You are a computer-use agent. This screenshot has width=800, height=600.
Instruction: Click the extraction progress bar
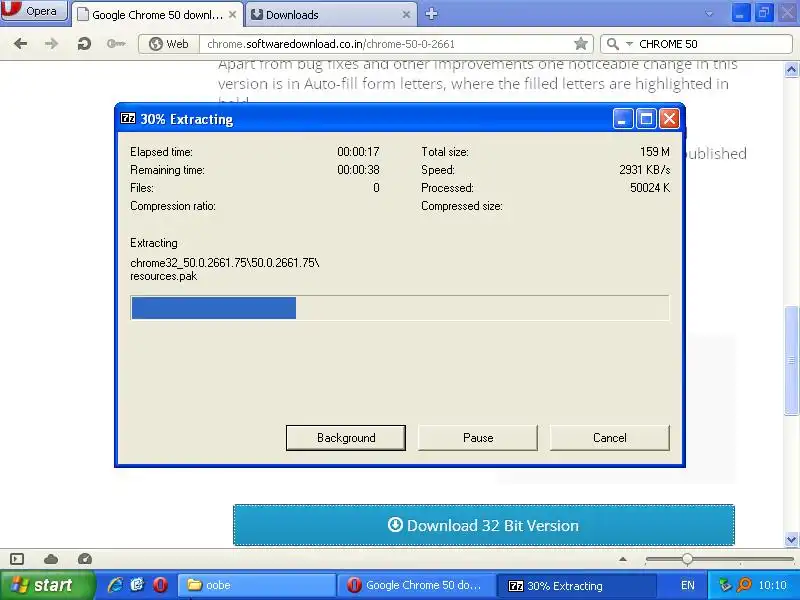click(x=400, y=308)
